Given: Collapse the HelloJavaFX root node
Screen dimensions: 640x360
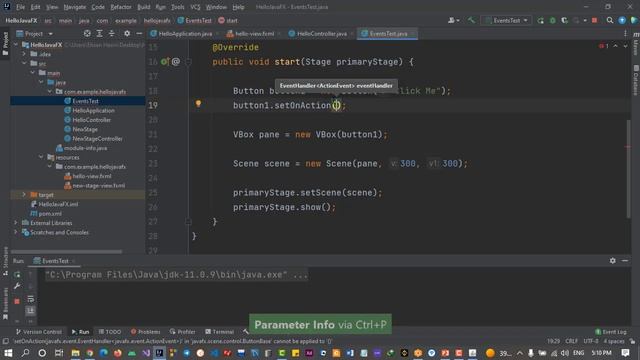Looking at the screenshot, I should pos(16,44).
